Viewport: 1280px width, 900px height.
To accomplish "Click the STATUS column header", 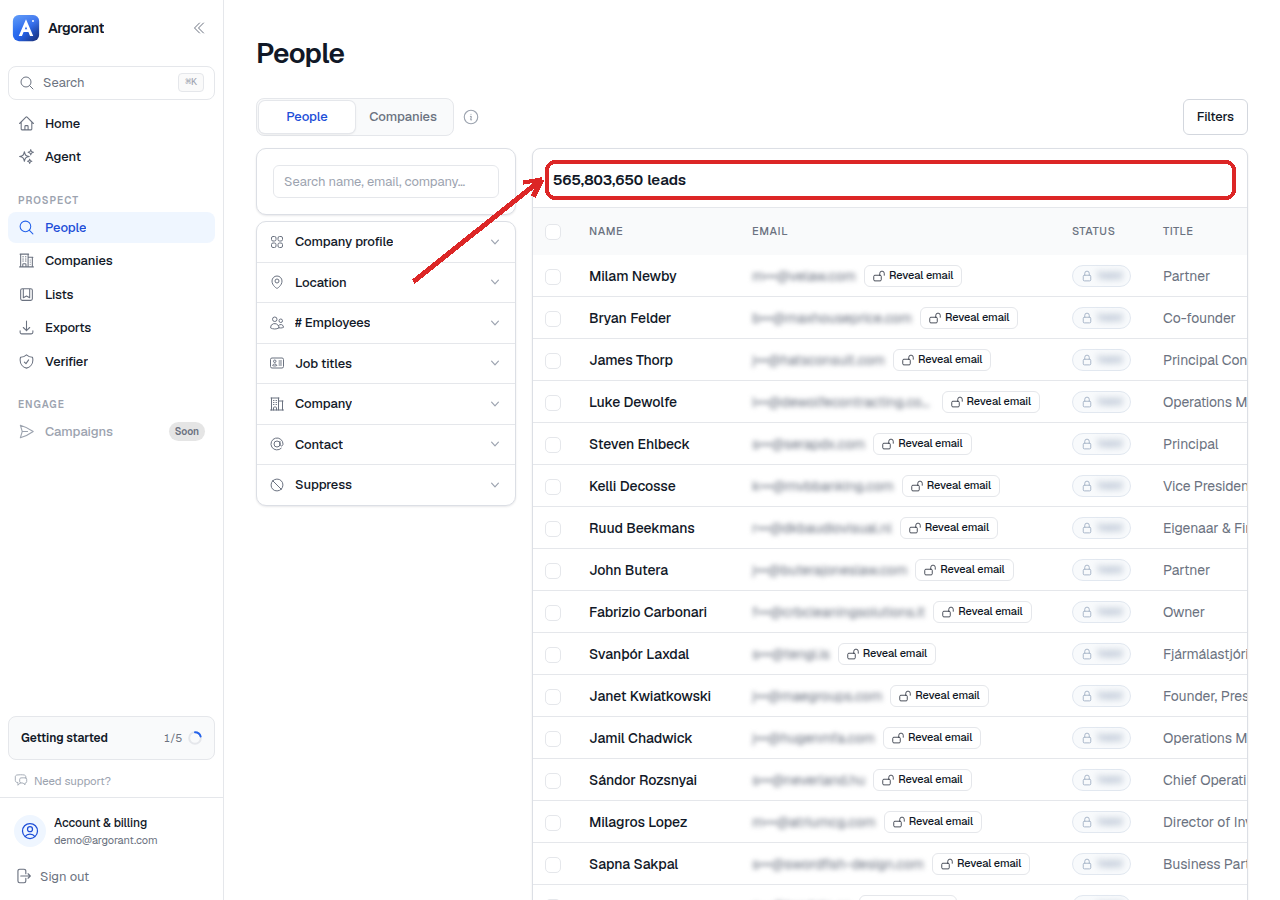I will (x=1093, y=232).
